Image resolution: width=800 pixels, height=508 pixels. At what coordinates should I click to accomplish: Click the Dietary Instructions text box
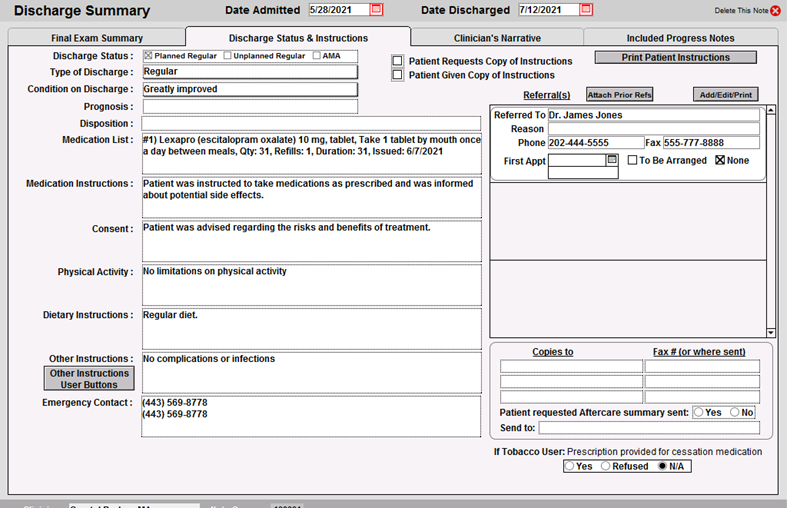312,329
